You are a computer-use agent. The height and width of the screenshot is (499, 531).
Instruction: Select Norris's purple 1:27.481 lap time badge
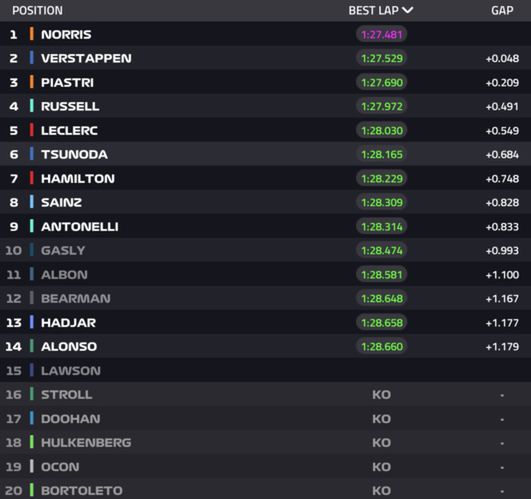[382, 35]
